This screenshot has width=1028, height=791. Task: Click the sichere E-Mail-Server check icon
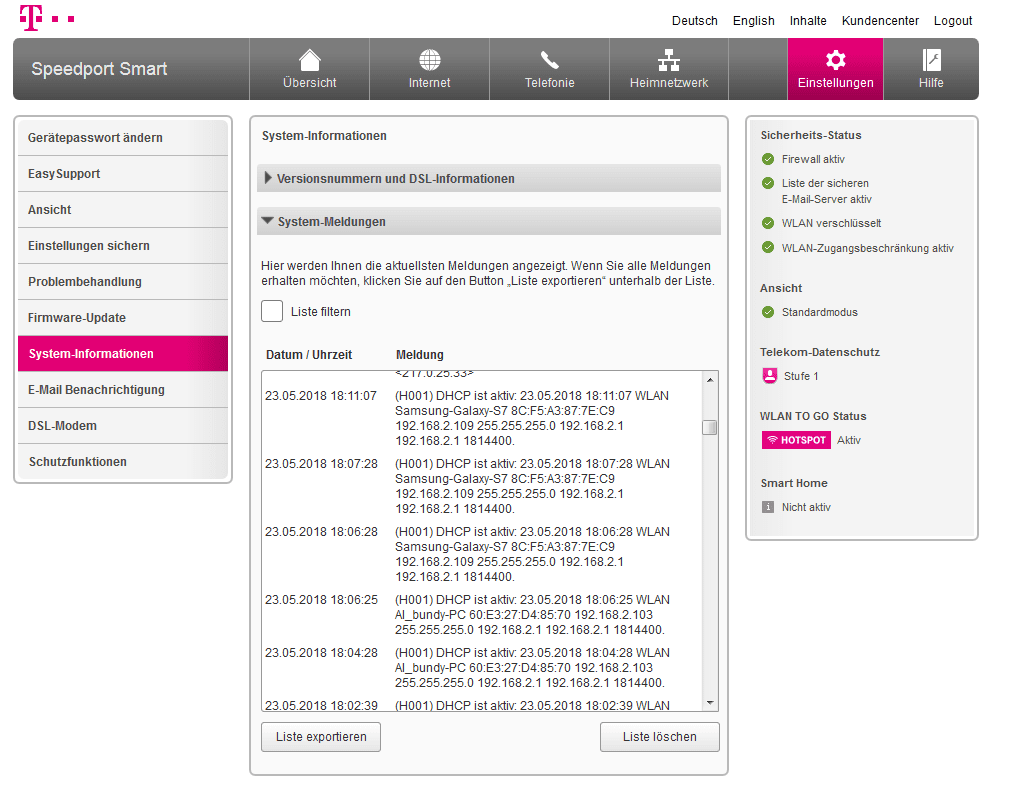pos(768,183)
